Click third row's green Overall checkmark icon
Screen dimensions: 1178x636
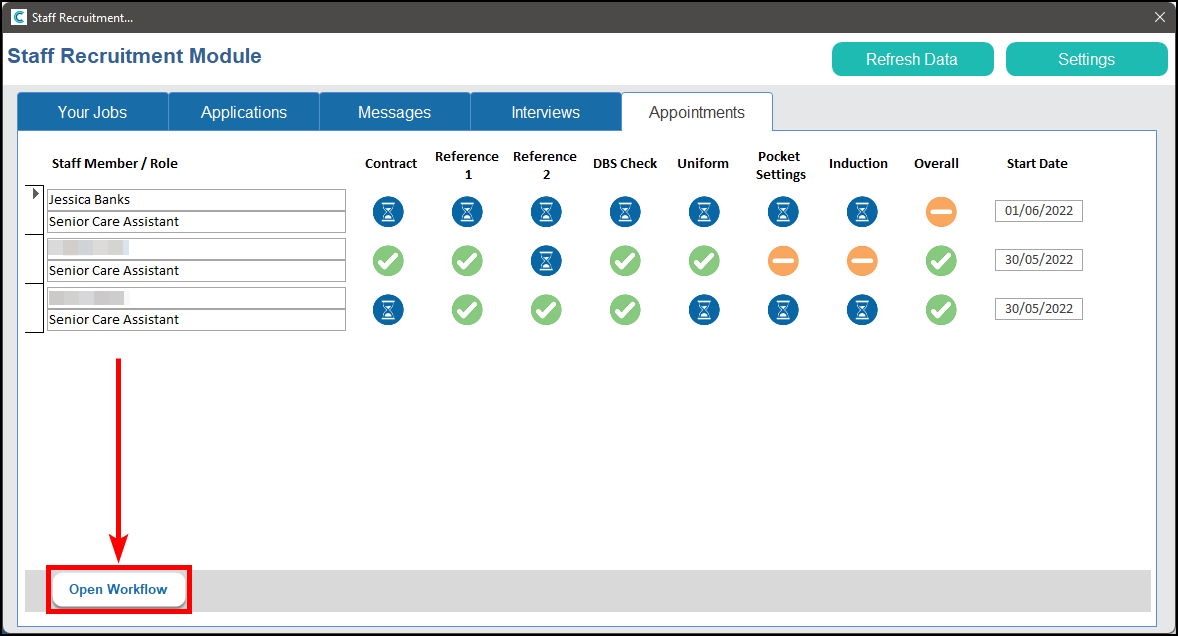940,309
